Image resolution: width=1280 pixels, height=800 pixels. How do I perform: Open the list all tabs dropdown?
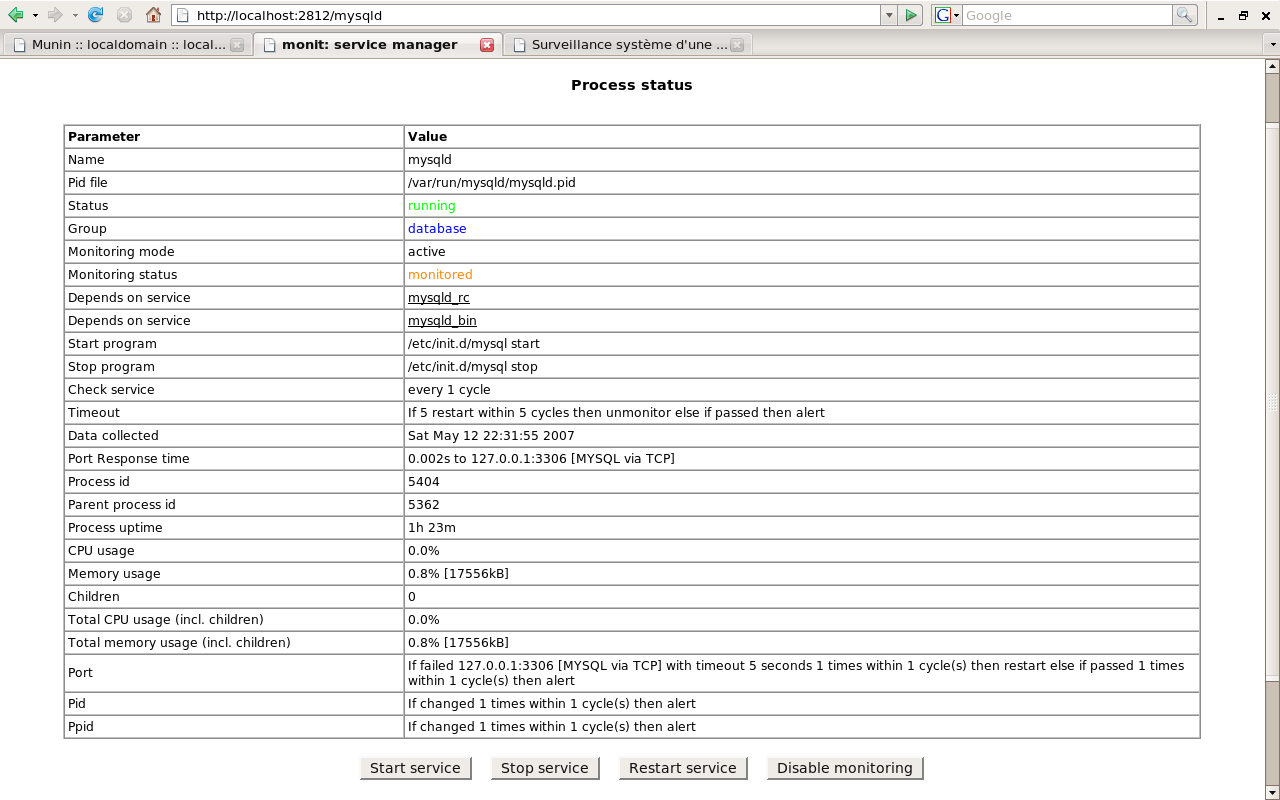(x=1272, y=45)
